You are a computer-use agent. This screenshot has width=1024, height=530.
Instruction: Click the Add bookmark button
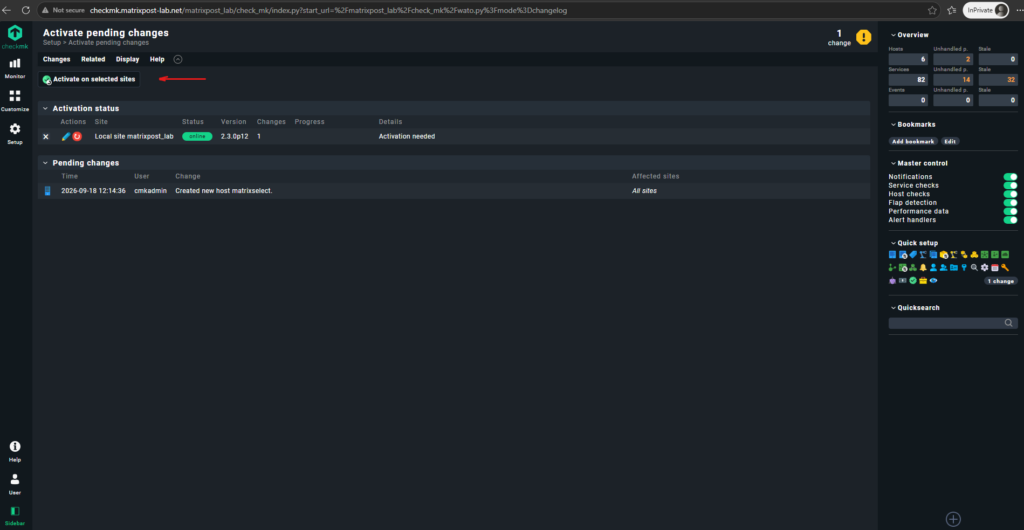[x=913, y=141]
